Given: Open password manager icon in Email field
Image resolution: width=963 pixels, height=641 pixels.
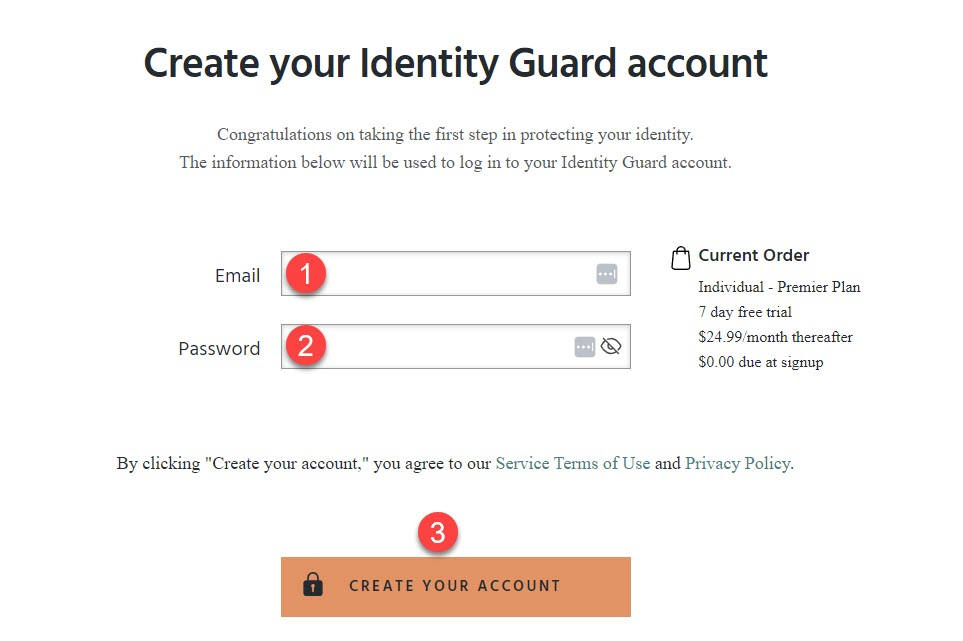Looking at the screenshot, I should point(607,274).
